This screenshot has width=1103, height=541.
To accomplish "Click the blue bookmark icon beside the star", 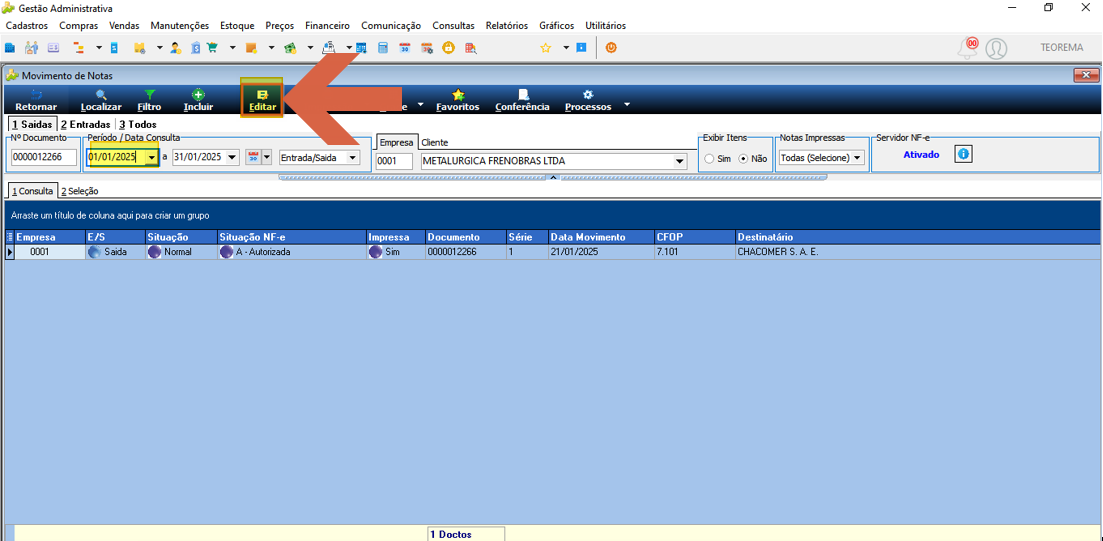I will 581,48.
